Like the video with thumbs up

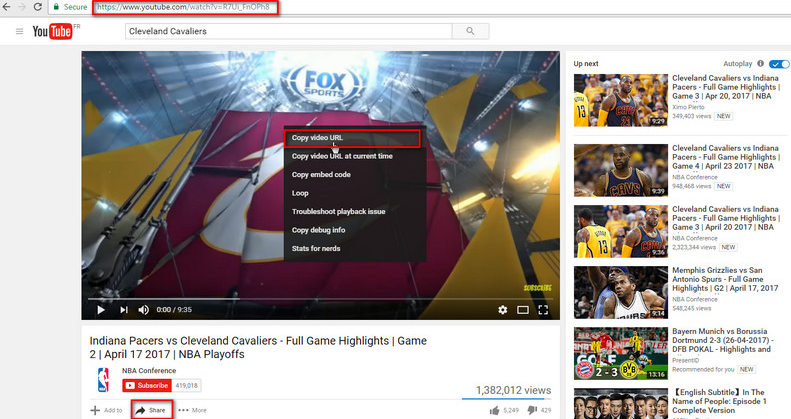[494, 410]
